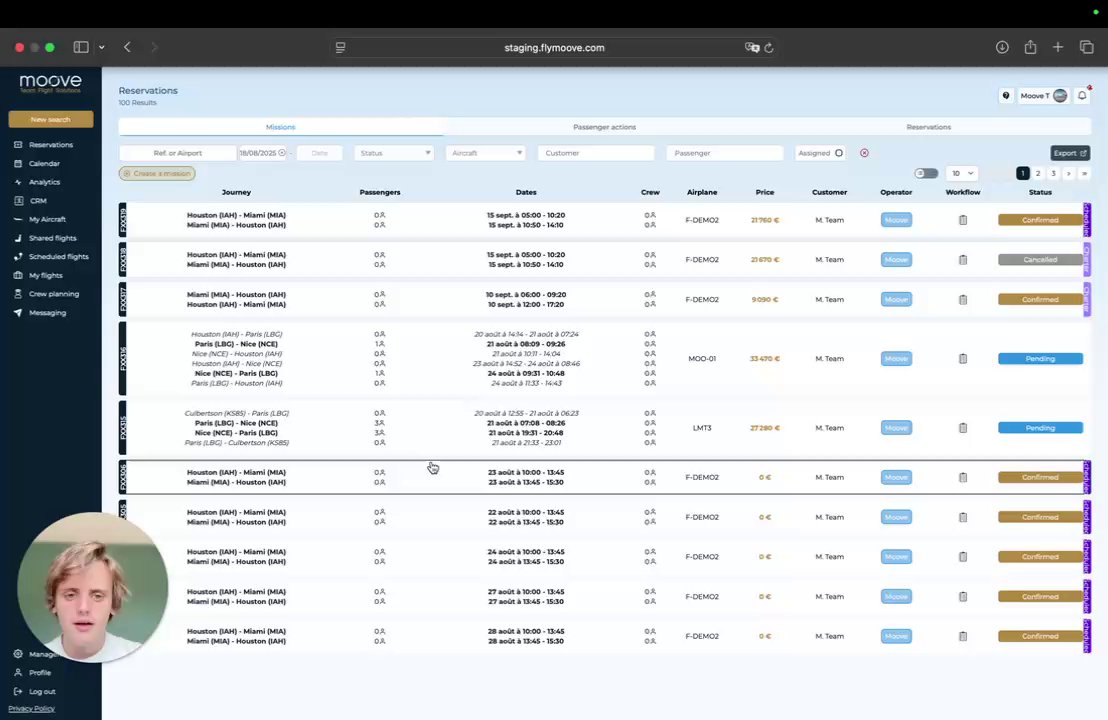Image resolution: width=1108 pixels, height=720 pixels.
Task: Go to results page 3
Action: 1054,173
